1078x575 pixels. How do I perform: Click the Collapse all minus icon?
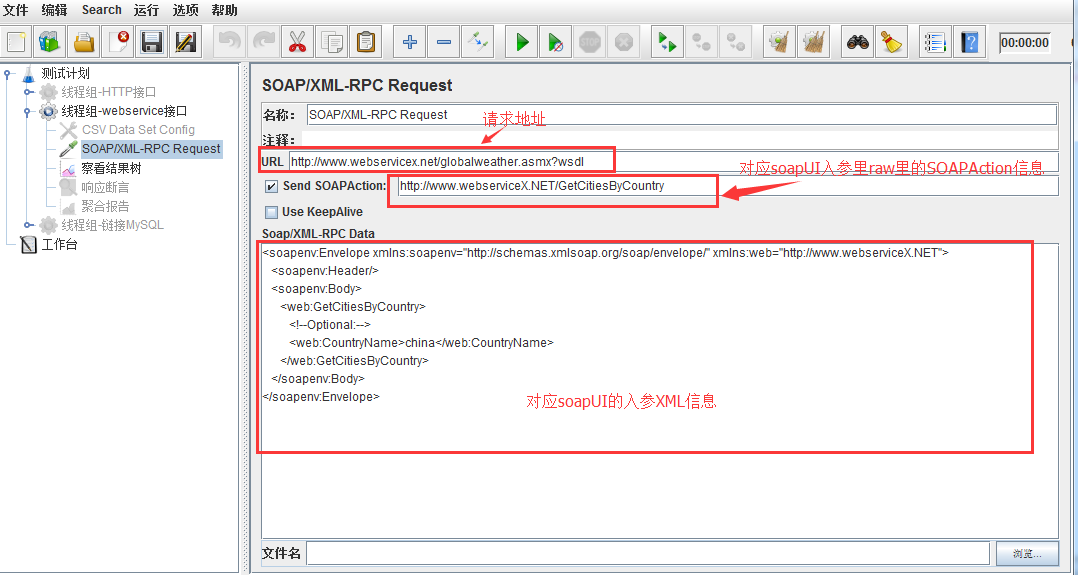(443, 43)
